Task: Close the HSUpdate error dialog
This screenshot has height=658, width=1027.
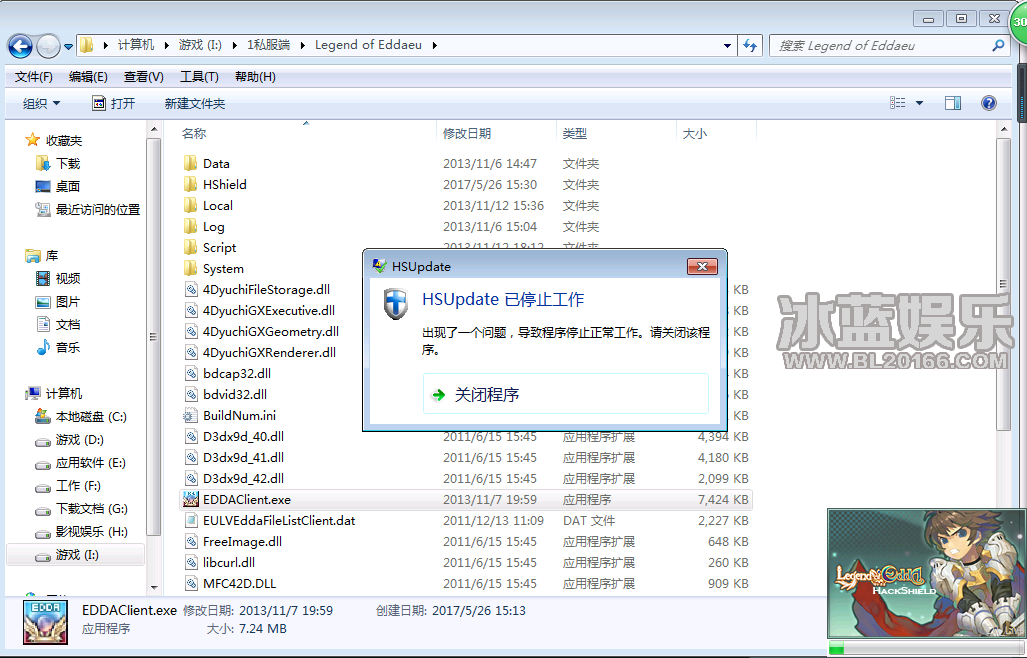Action: point(702,266)
